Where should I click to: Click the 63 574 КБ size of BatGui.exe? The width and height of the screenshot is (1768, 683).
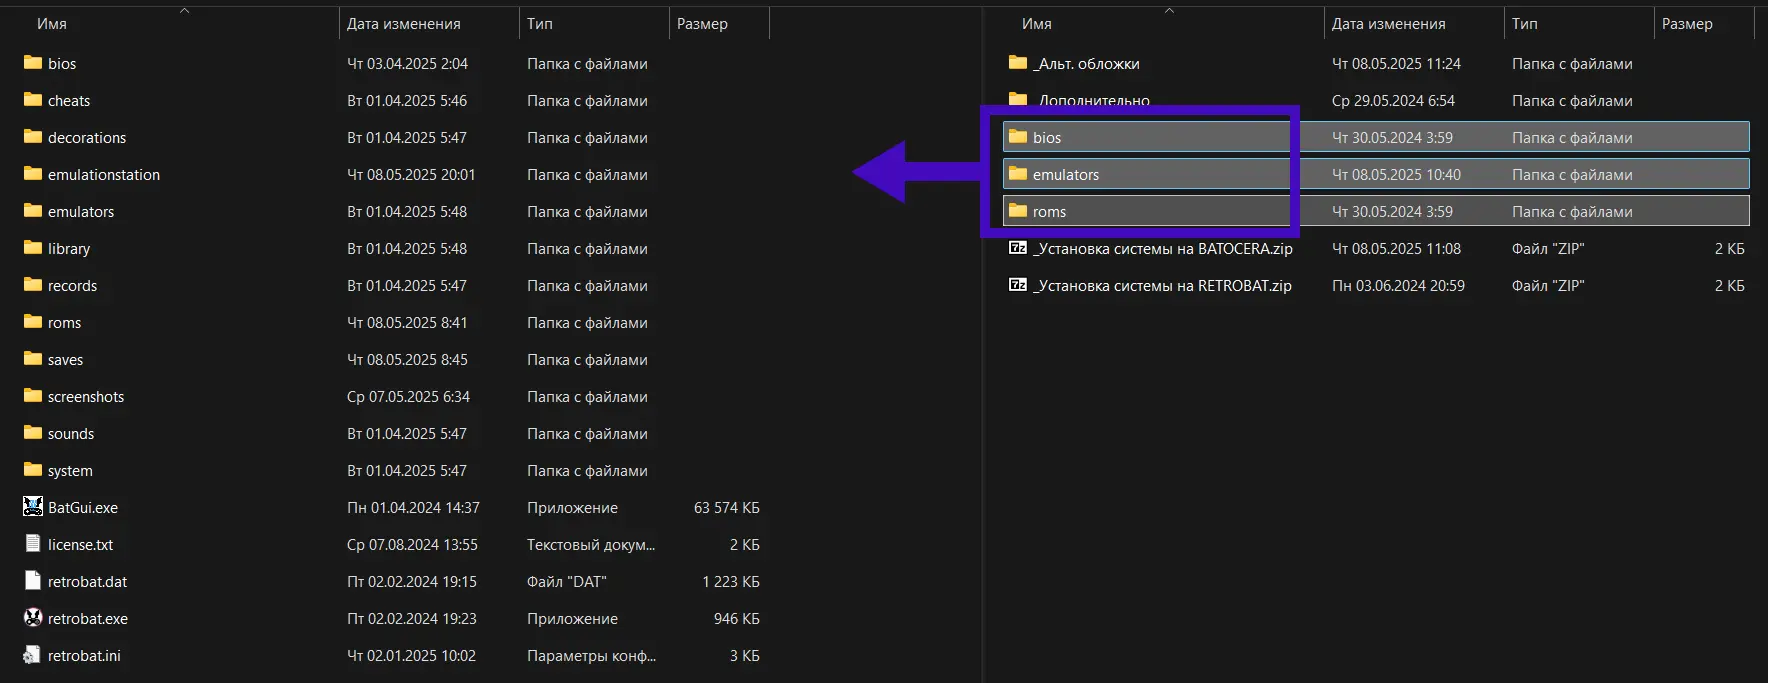(x=727, y=507)
